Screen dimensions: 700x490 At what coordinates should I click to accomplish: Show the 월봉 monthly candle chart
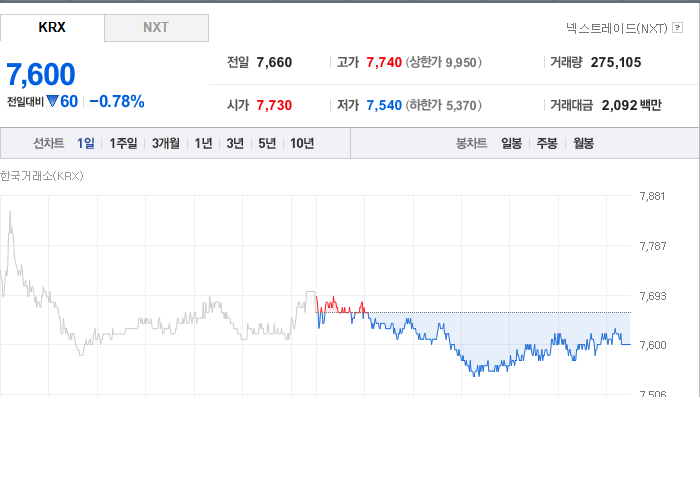click(583, 143)
